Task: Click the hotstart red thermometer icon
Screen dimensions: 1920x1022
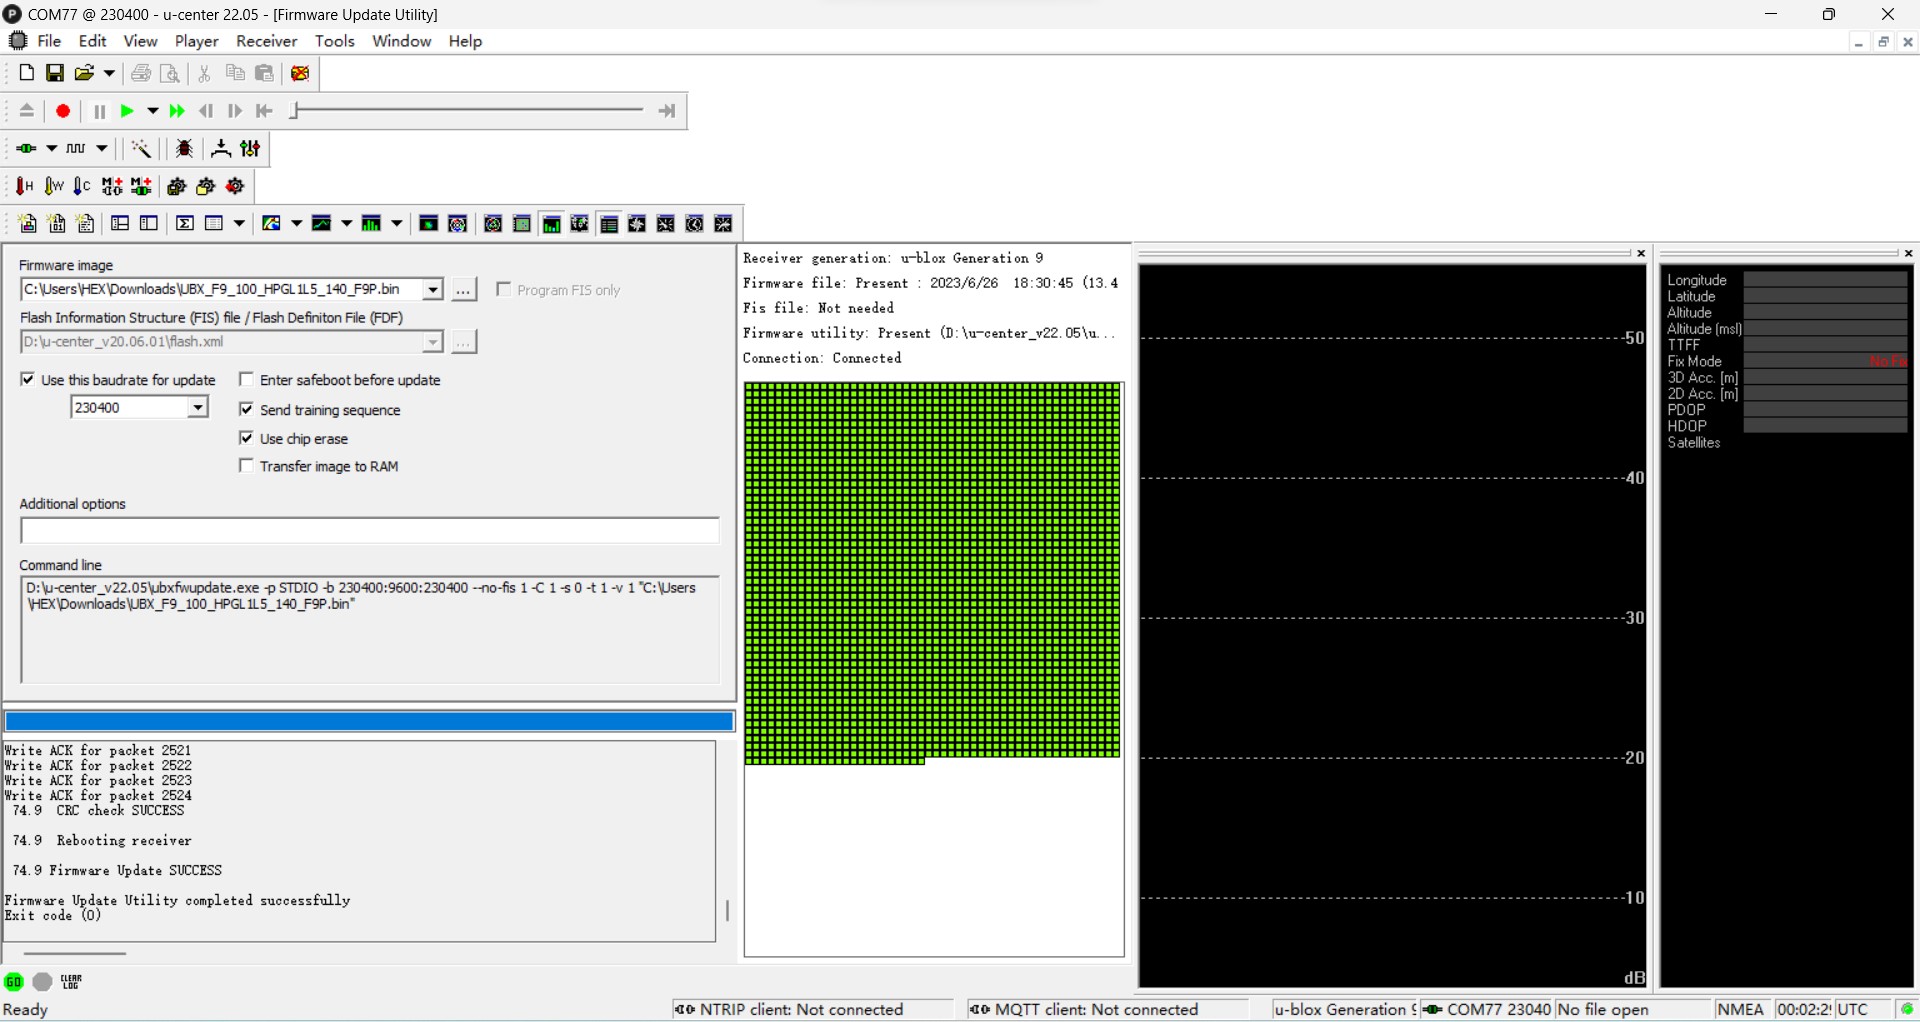Action: click(24, 186)
